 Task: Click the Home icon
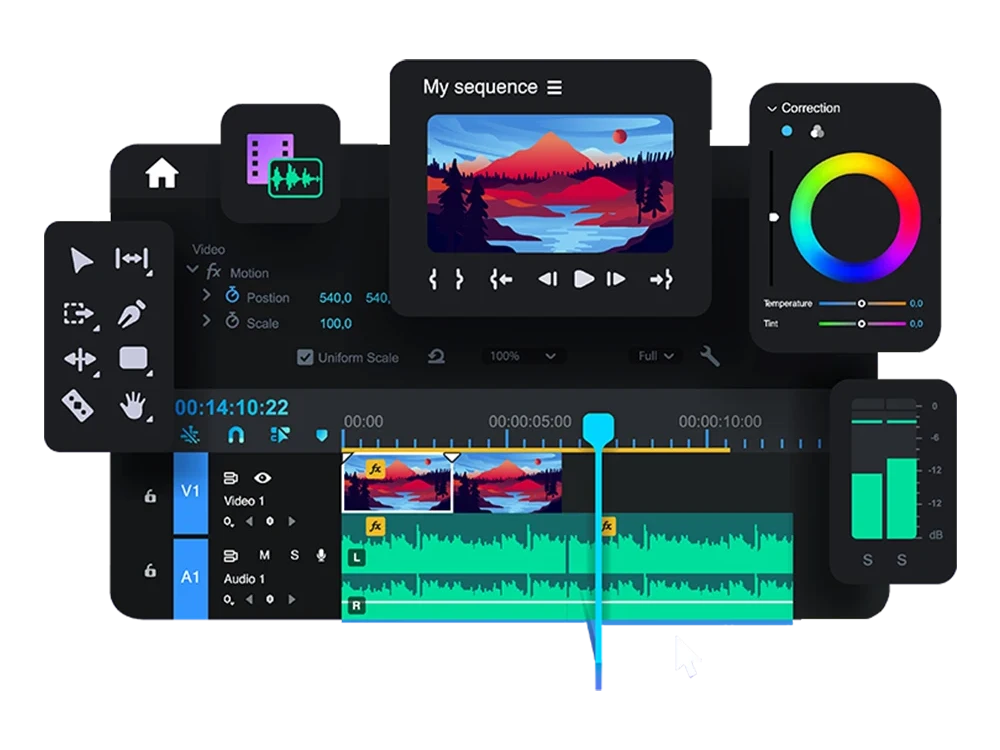161,174
